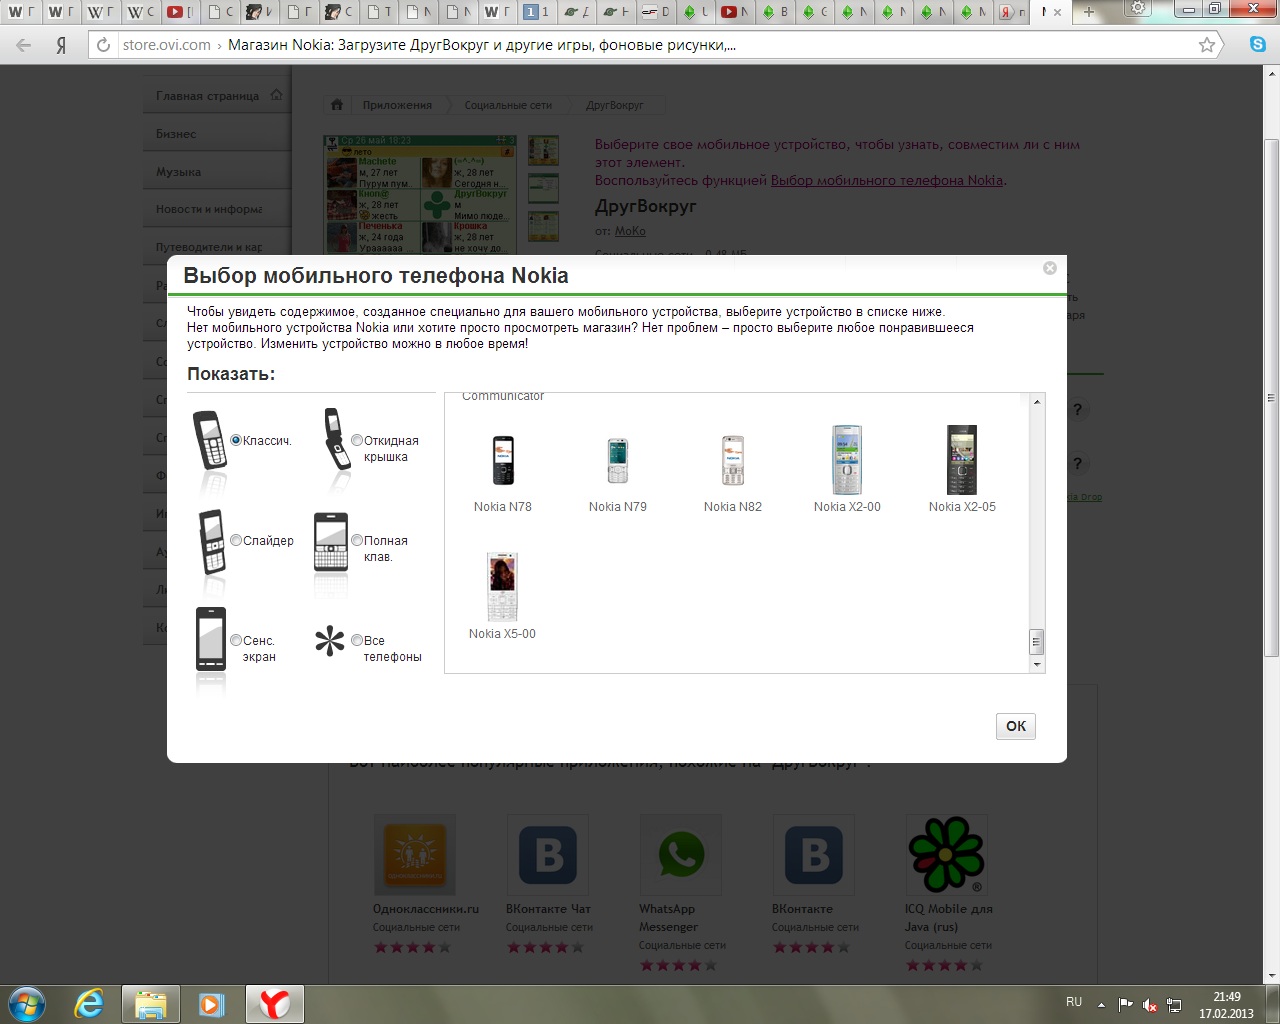The width and height of the screenshot is (1280, 1024).
Task: Choose the Nokia N82 phone thumbnail
Action: (x=733, y=461)
